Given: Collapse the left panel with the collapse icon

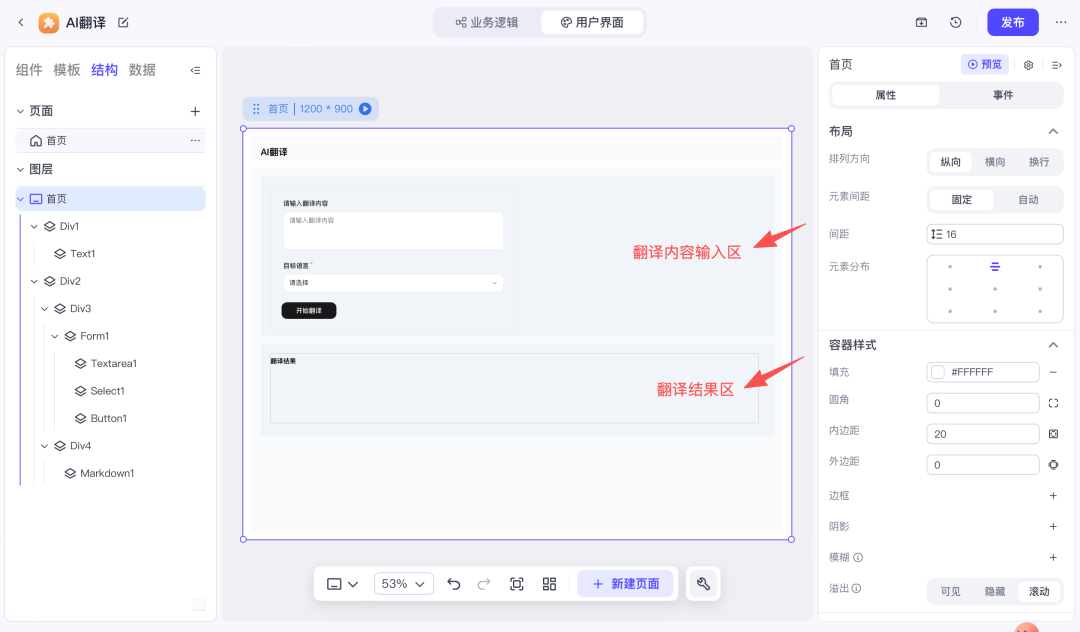Looking at the screenshot, I should 195,70.
